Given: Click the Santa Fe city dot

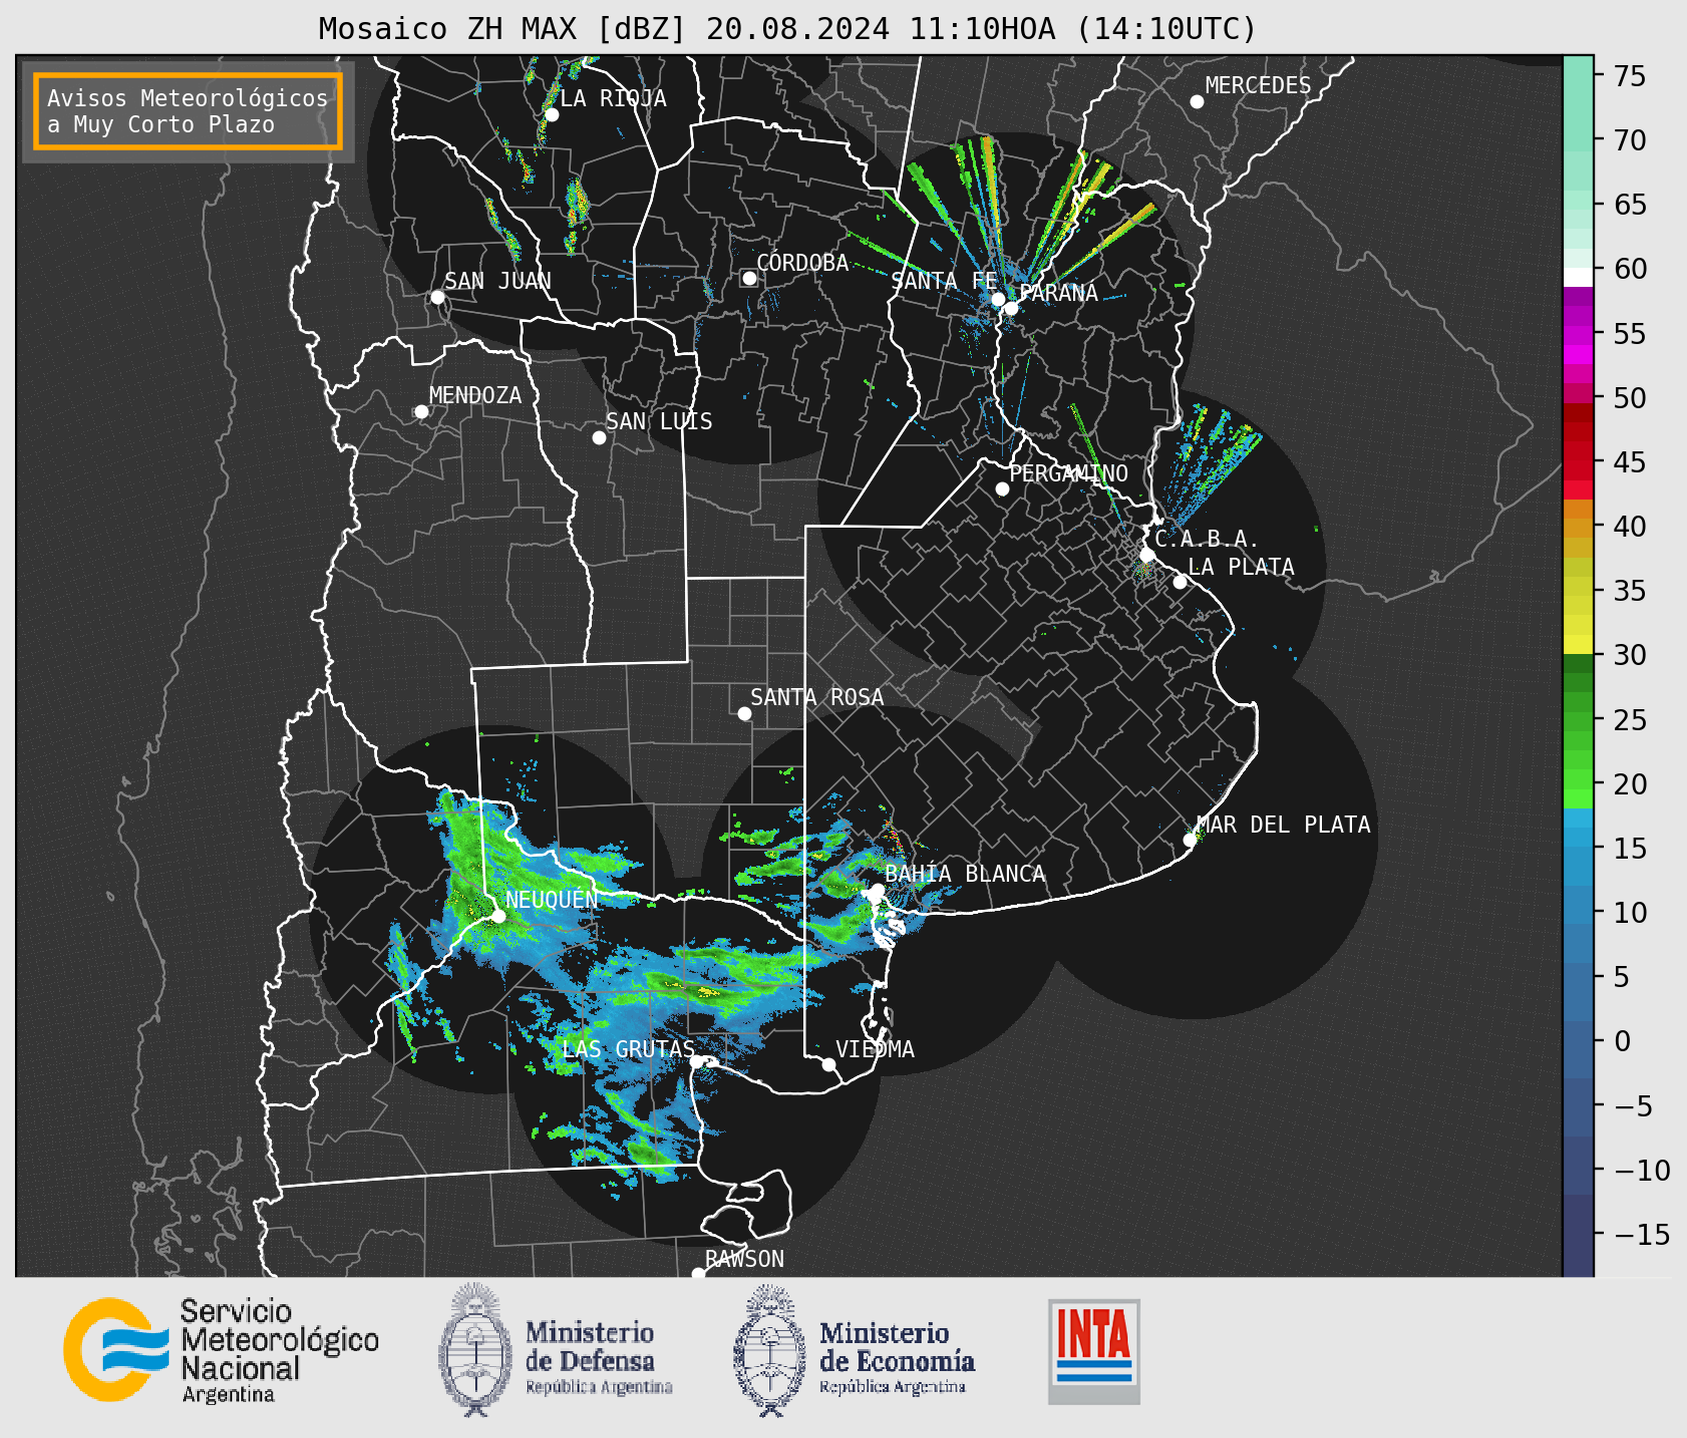Looking at the screenshot, I should tap(998, 299).
